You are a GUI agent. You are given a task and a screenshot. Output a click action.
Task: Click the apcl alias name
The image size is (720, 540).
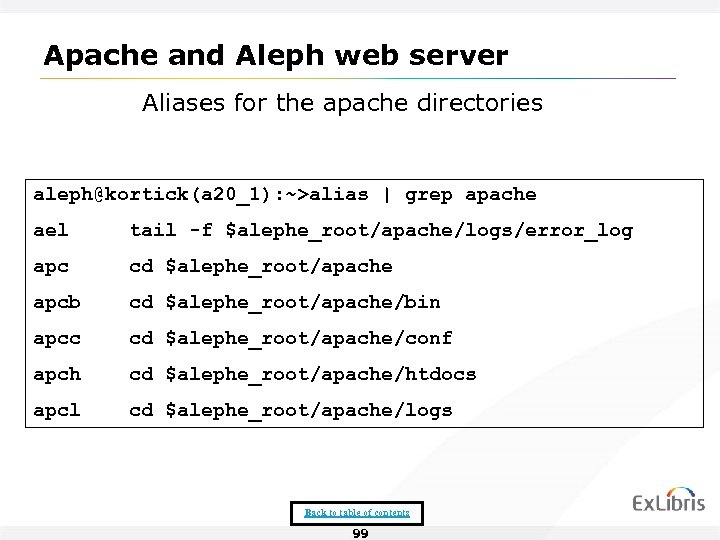click(57, 410)
